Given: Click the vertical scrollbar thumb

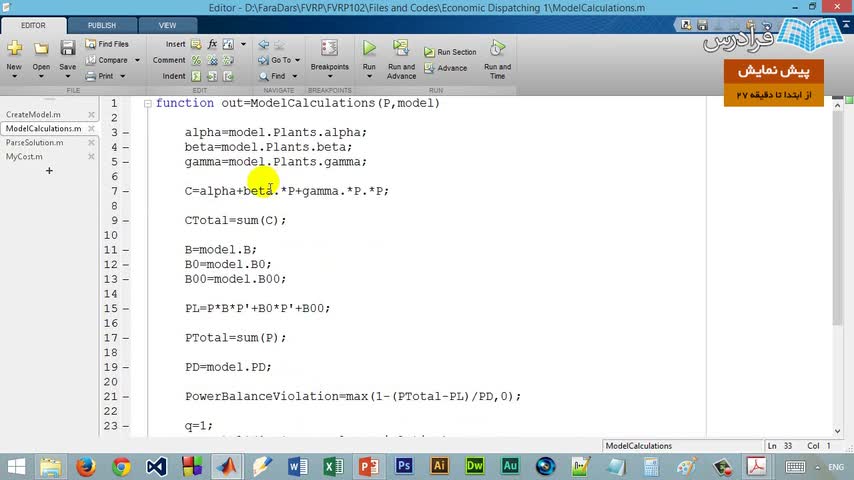Looking at the screenshot, I should click(x=838, y=218).
